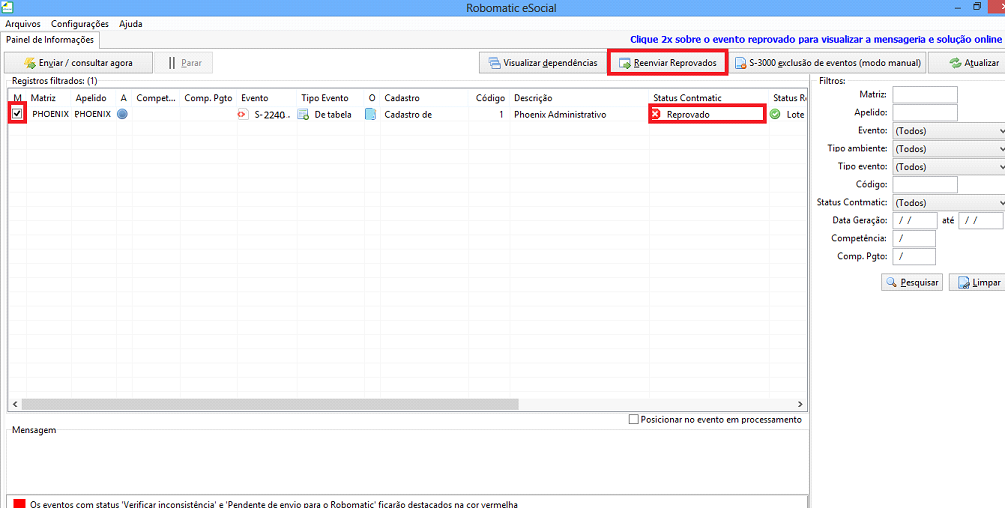Click the right arrow of the grid scrollbar

(800, 404)
